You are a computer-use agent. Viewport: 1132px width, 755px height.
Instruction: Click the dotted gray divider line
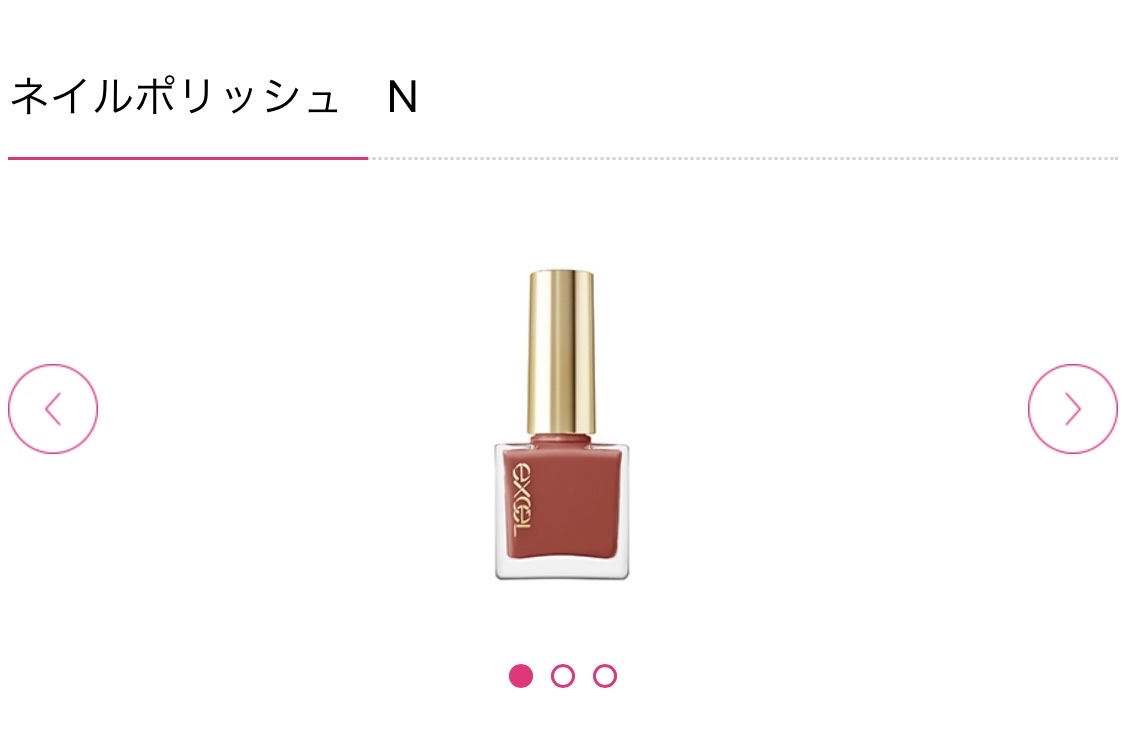pyautogui.click(x=744, y=158)
